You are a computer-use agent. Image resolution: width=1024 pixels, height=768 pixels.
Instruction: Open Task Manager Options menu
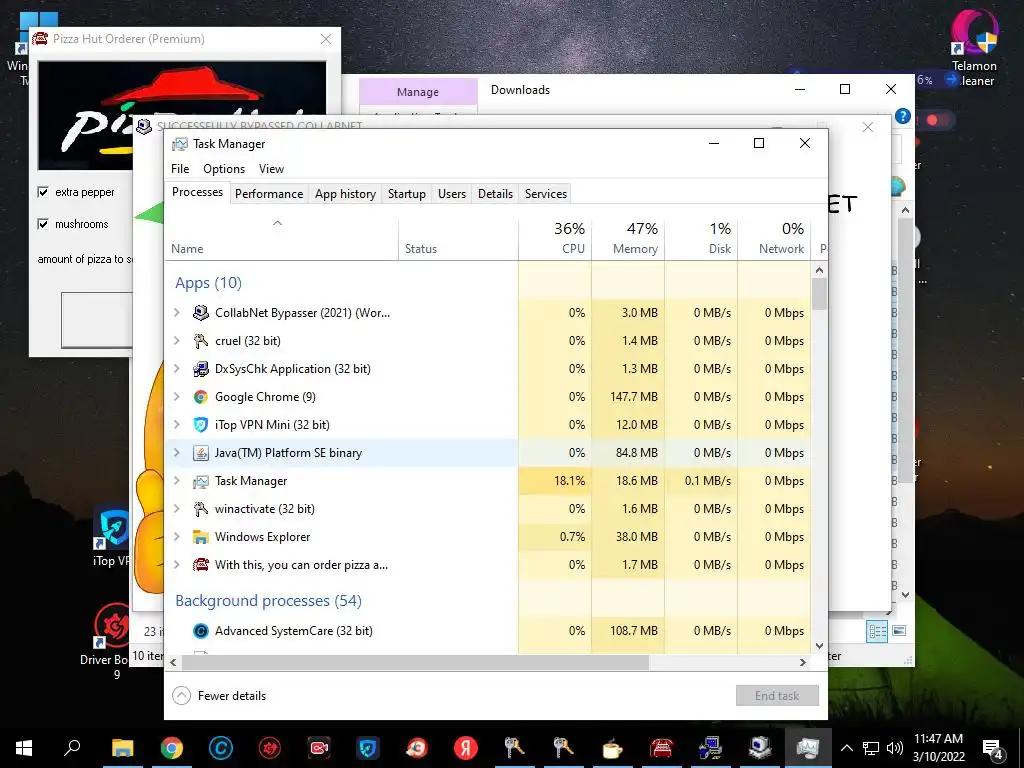point(224,169)
